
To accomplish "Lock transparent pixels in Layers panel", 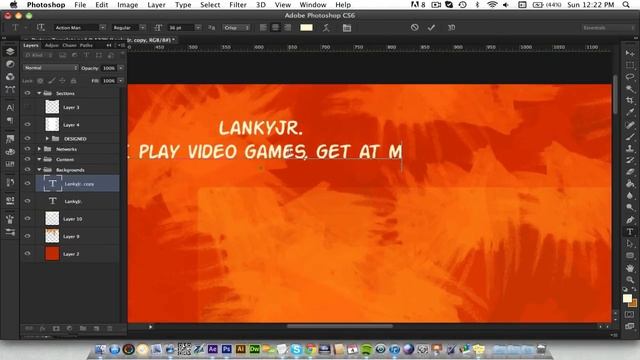I will (40, 81).
